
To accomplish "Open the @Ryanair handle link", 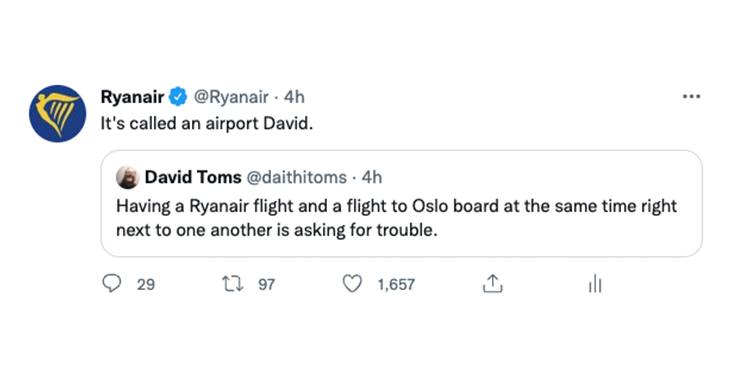I will [231, 97].
